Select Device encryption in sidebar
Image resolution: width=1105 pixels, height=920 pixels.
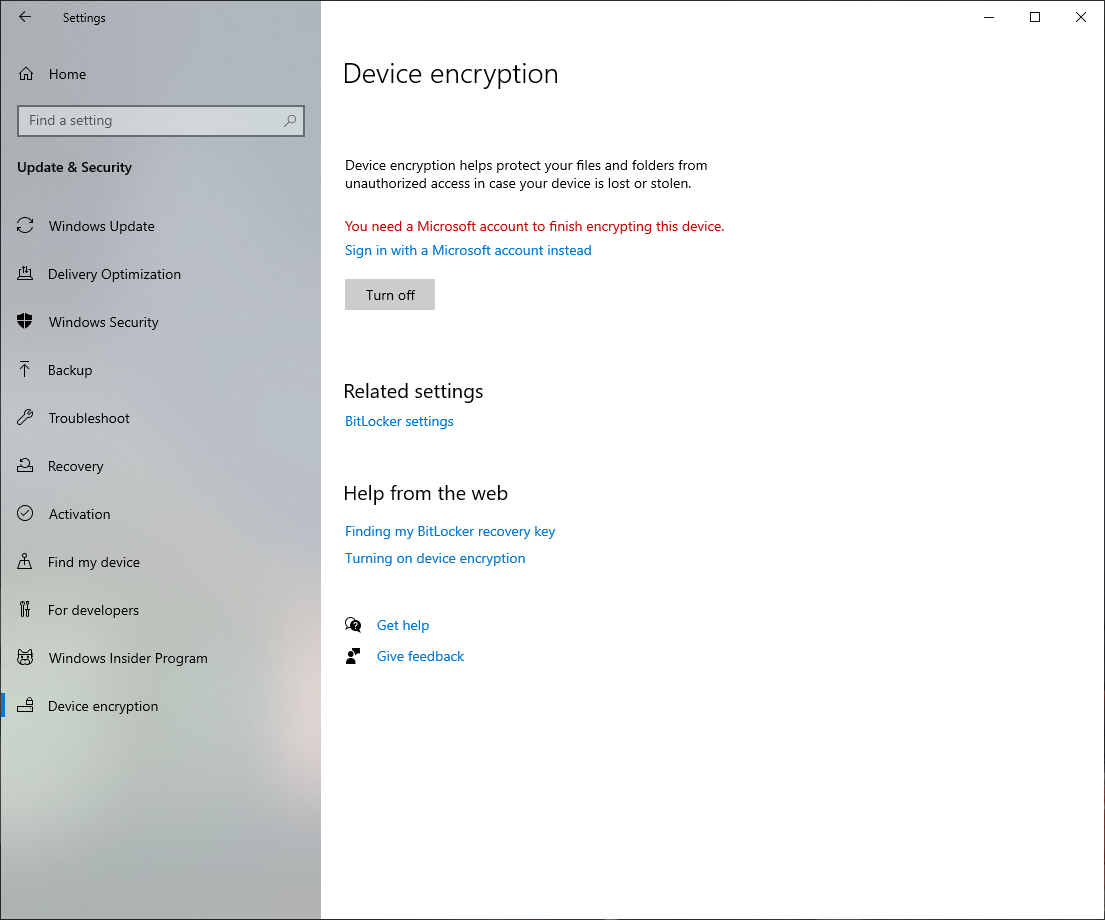click(x=161, y=705)
